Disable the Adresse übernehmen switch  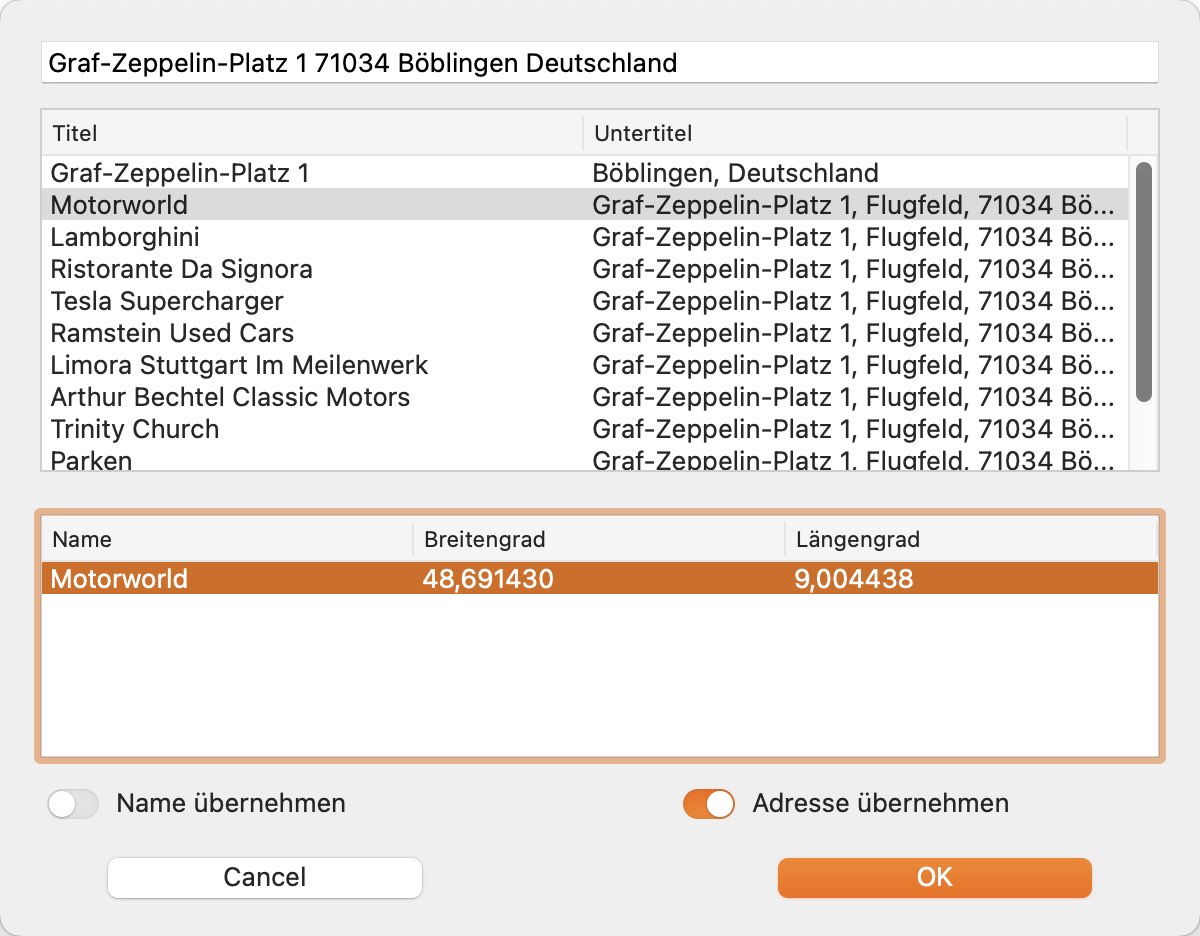coord(709,804)
